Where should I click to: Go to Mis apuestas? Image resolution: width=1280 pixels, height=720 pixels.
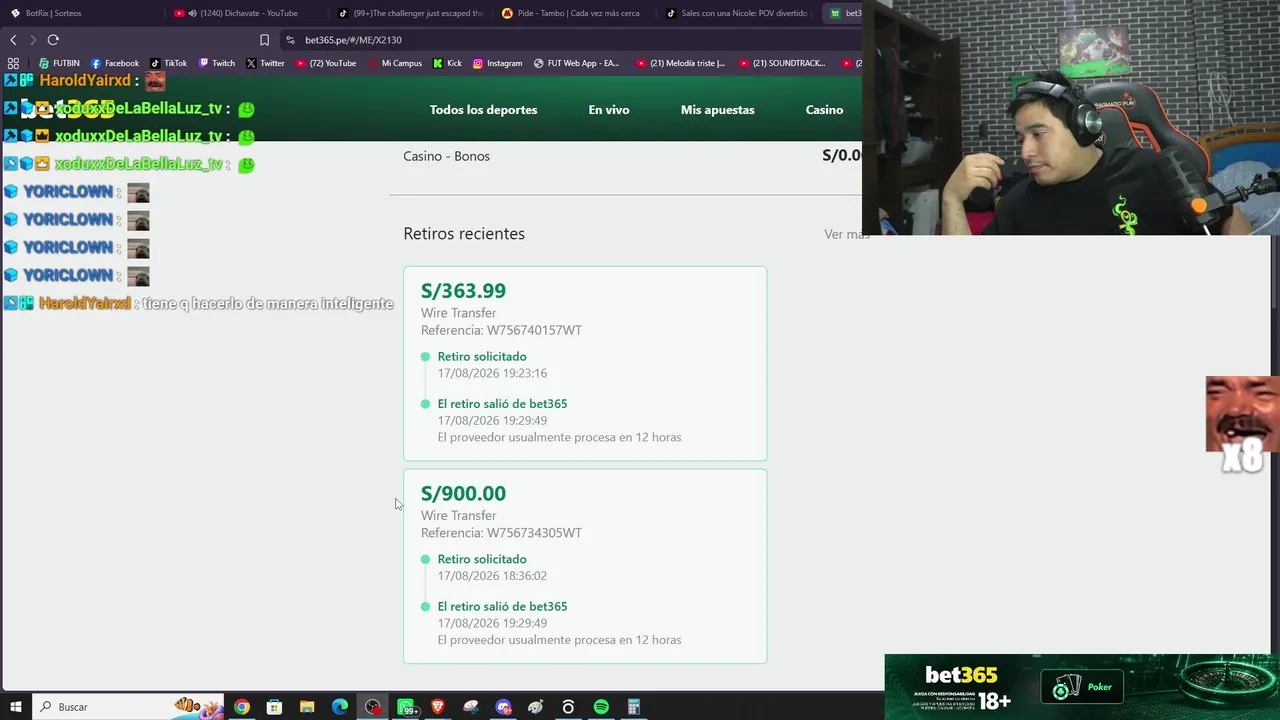pos(717,110)
